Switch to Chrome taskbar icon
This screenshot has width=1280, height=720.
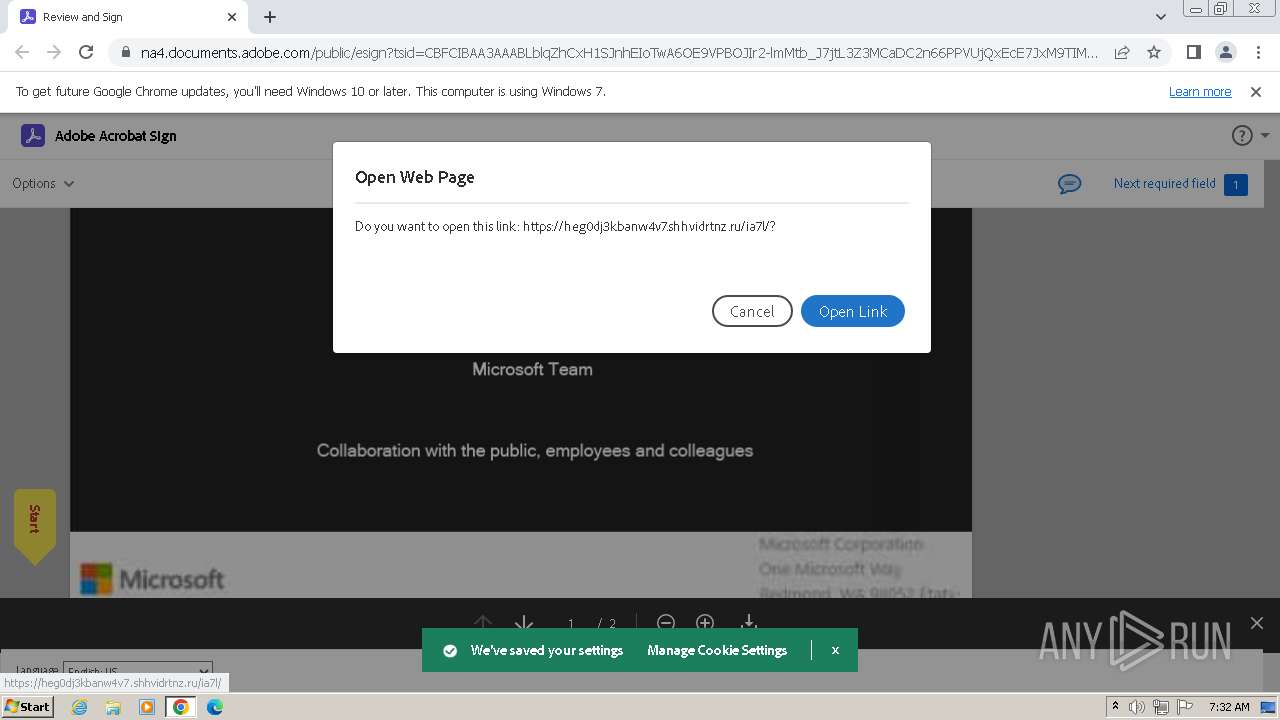181,707
